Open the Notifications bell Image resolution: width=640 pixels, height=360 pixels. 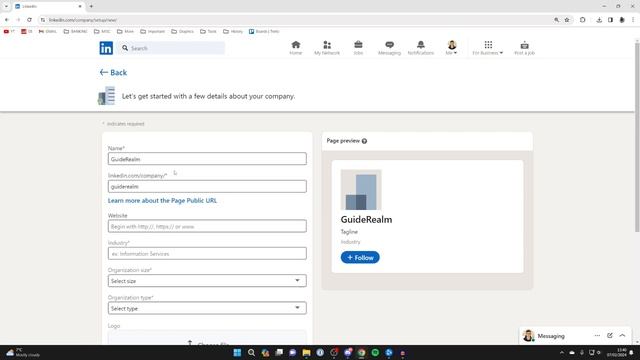click(420, 48)
